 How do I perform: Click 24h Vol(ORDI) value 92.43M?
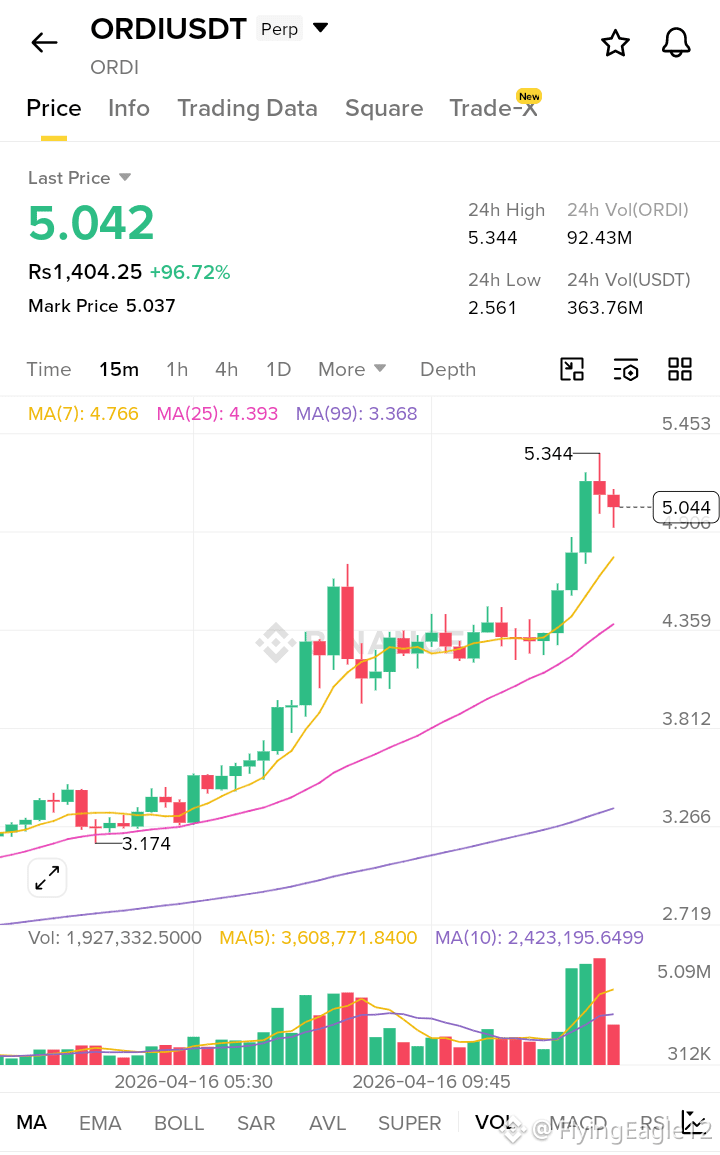pos(599,238)
